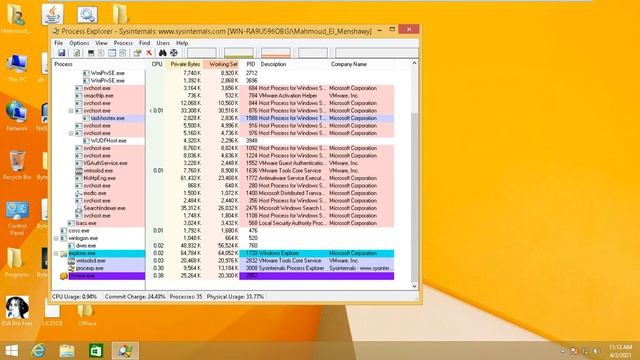
Task: Toggle the Show Lower Pane toolbar icon
Action: [112, 53]
